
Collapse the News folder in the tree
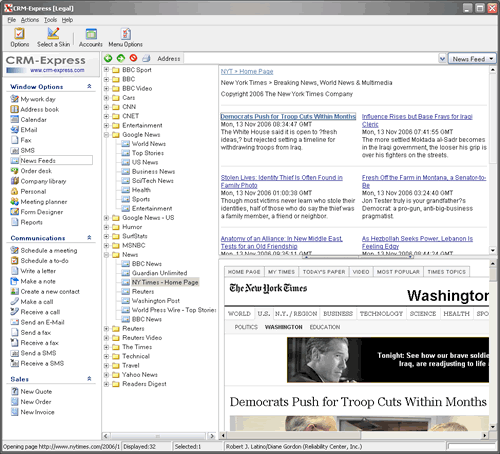(106, 255)
